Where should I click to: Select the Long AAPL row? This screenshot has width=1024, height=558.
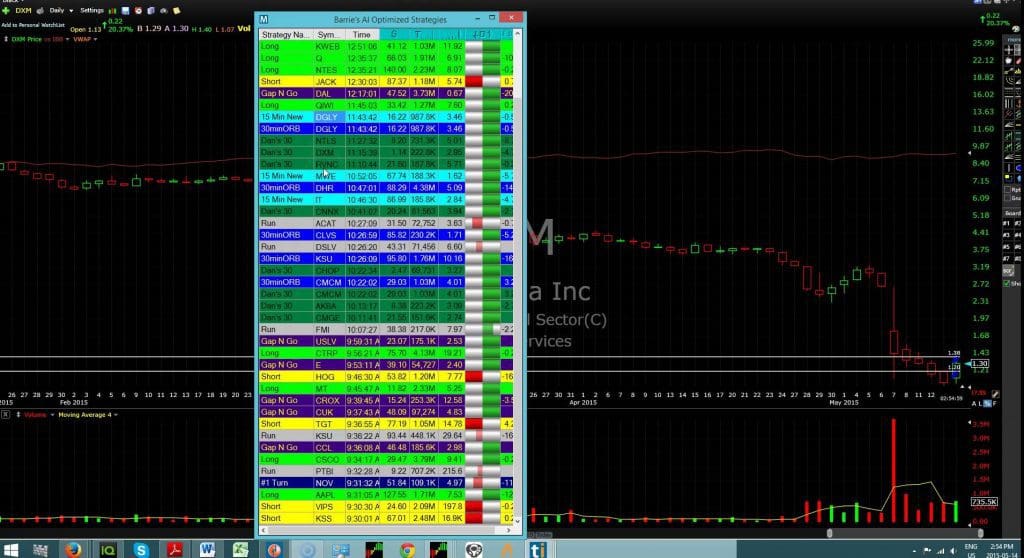pyautogui.click(x=386, y=495)
